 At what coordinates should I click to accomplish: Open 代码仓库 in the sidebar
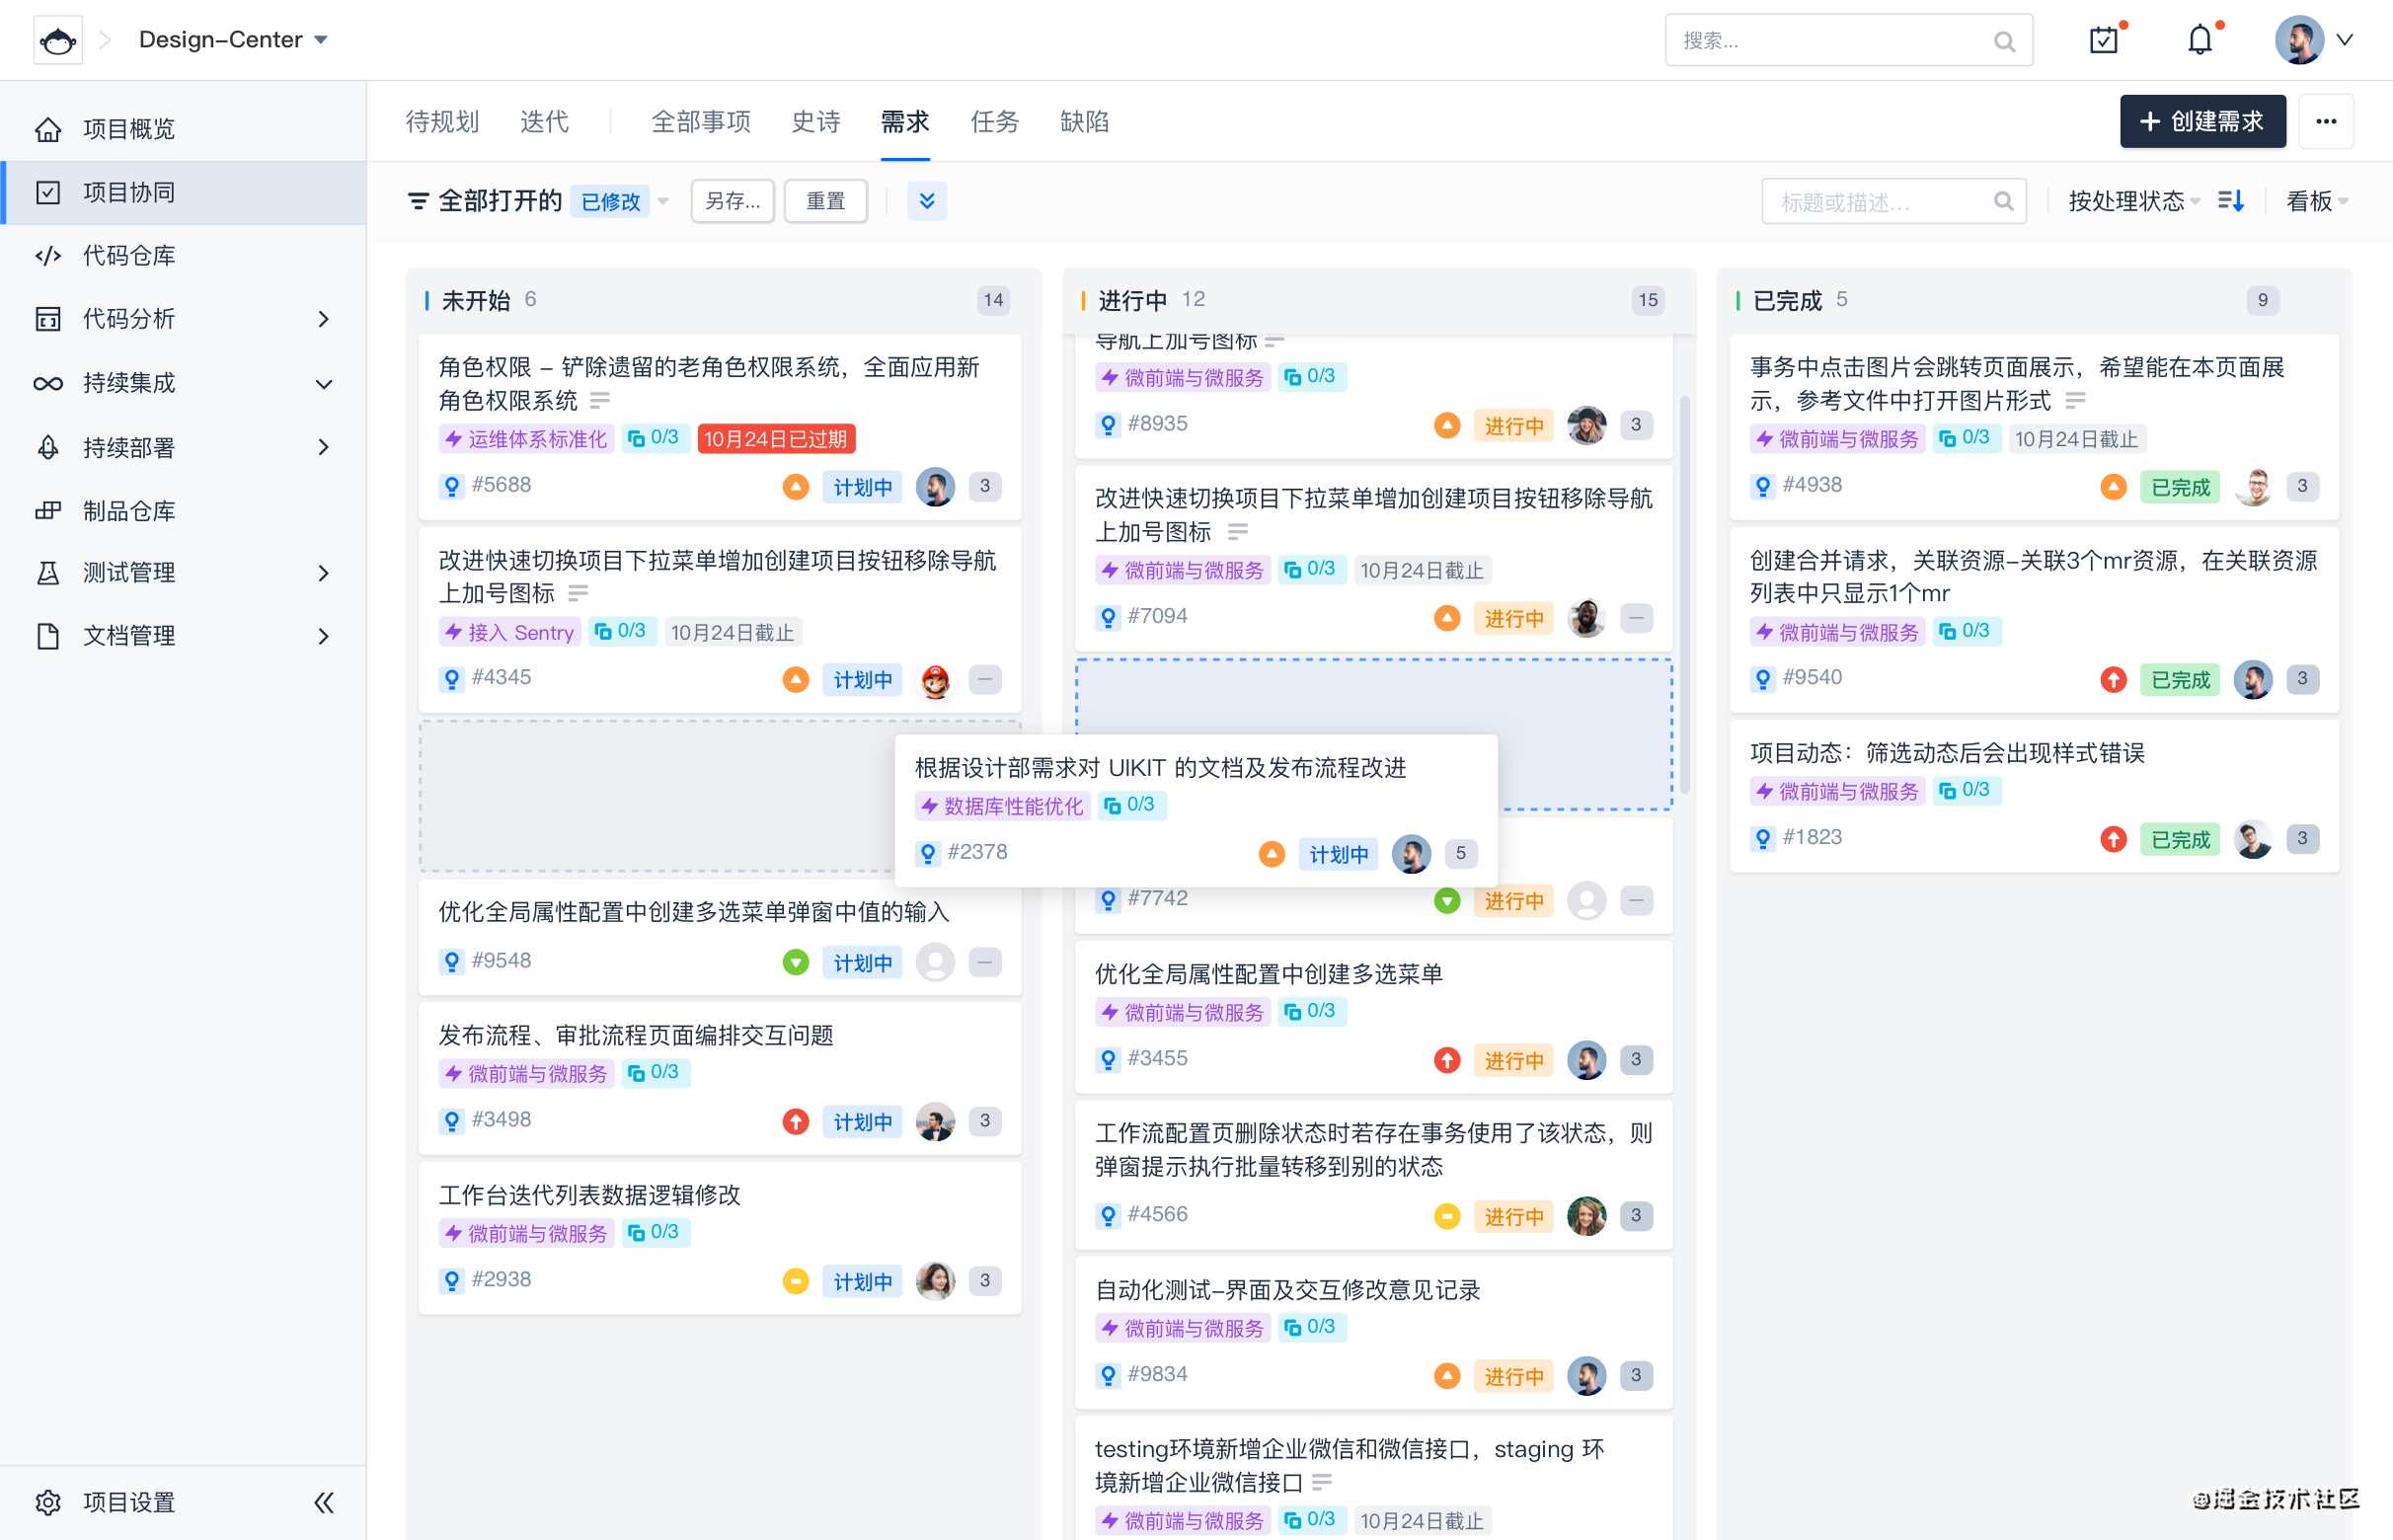128,256
